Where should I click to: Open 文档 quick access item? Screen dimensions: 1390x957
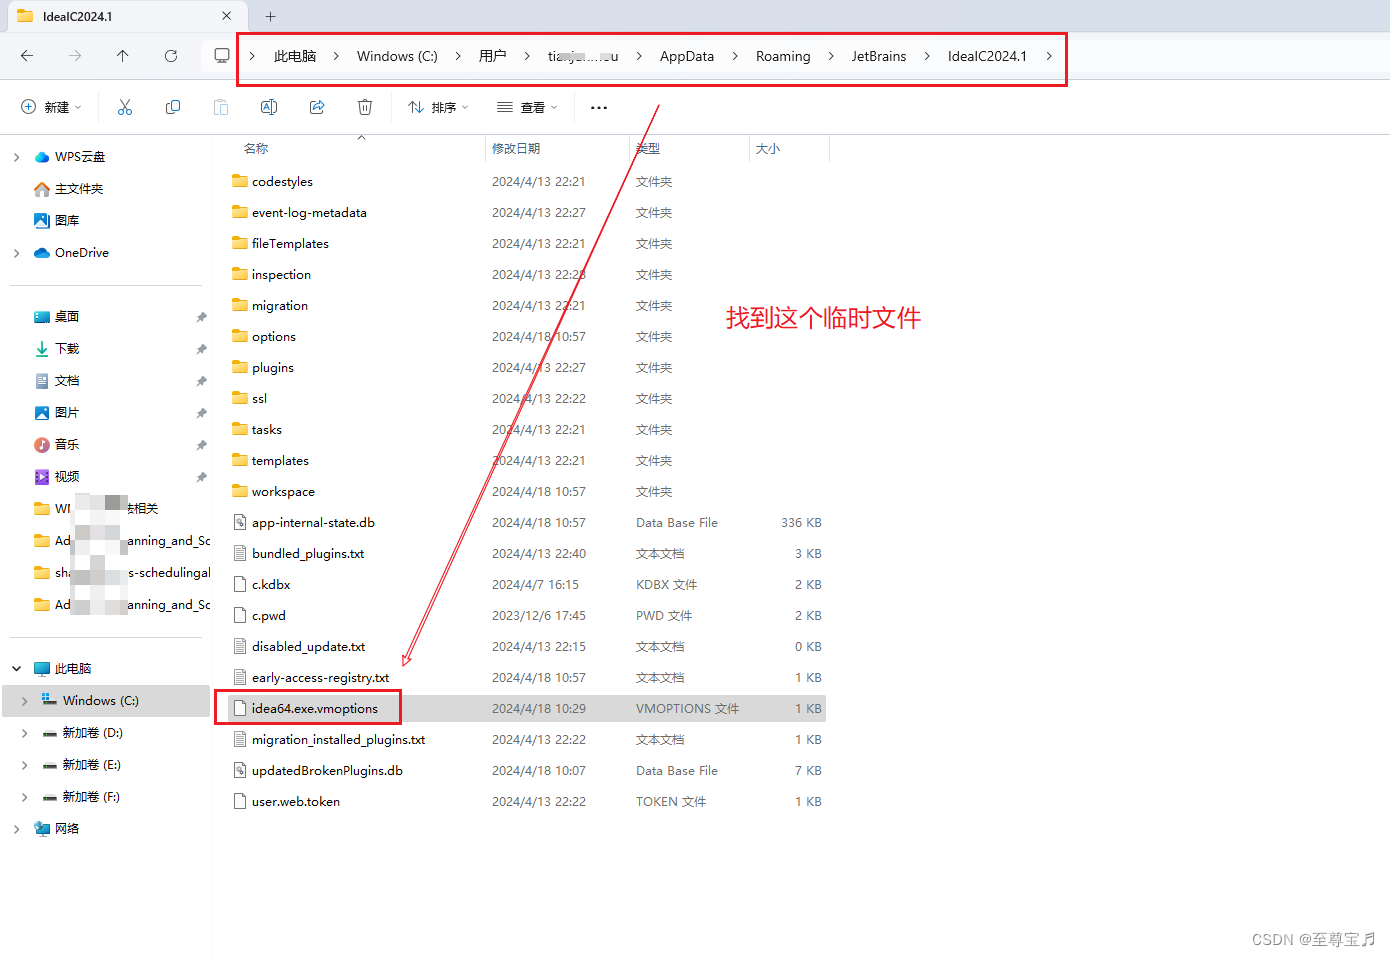coord(56,381)
